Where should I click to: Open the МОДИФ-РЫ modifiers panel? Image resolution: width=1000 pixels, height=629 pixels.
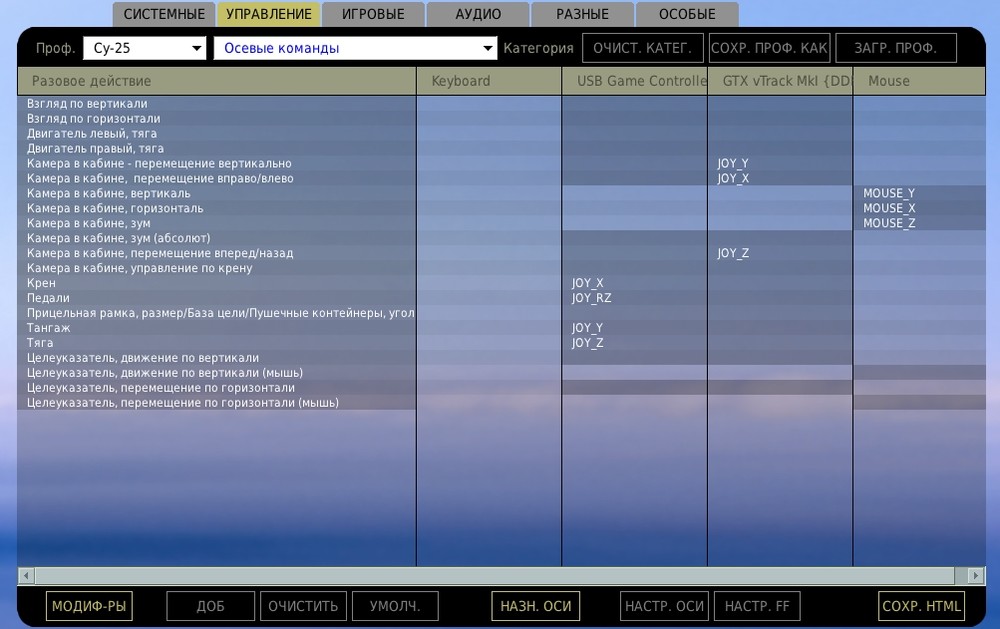click(x=89, y=605)
